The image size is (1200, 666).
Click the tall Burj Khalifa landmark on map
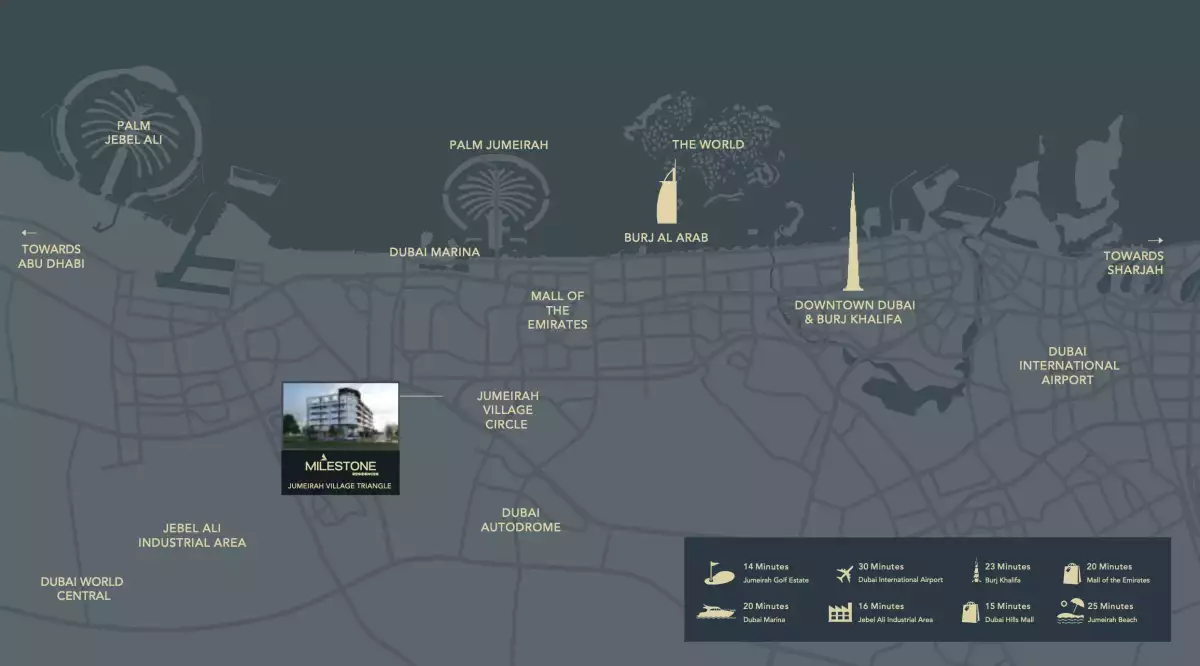point(853,235)
